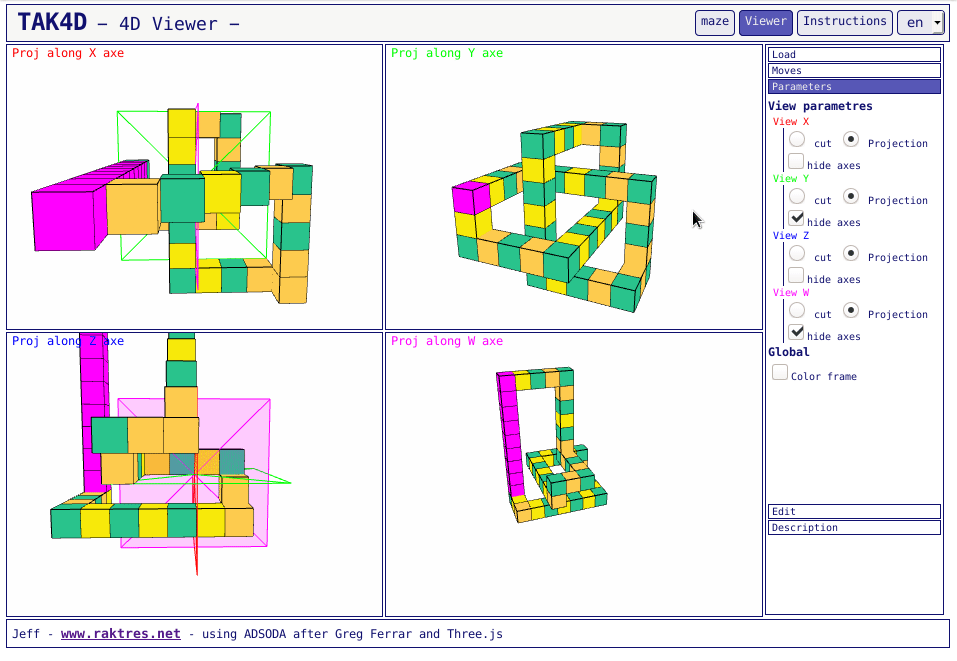Disable hide axes for View W
Viewport: 957px width, 661px height.
(x=796, y=332)
